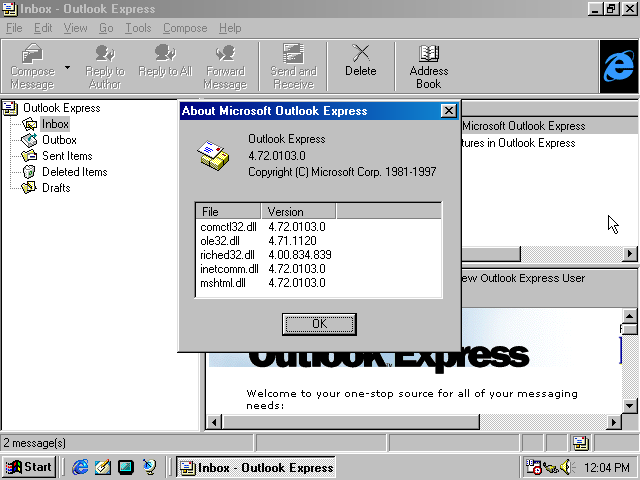Screen dimensions: 640x480
Task: Click the Task Scheduler tray icon
Action: coord(533,467)
